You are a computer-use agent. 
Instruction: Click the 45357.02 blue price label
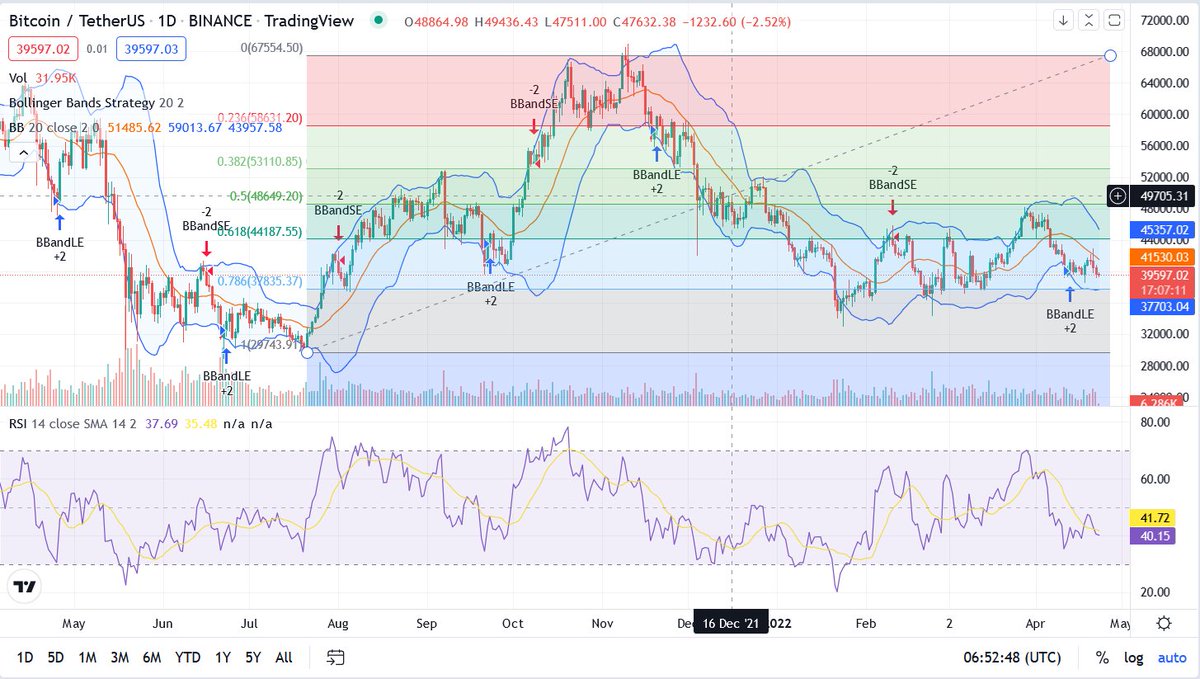coord(1160,230)
